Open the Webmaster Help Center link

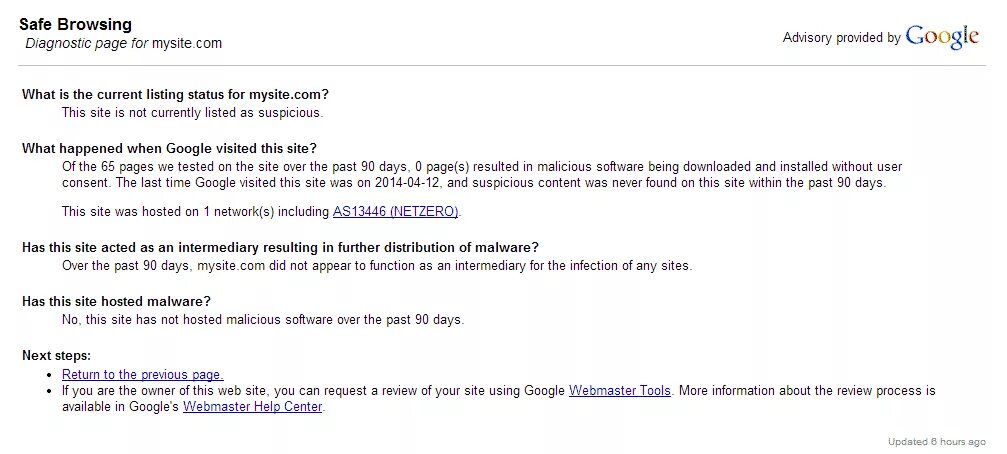tap(252, 406)
